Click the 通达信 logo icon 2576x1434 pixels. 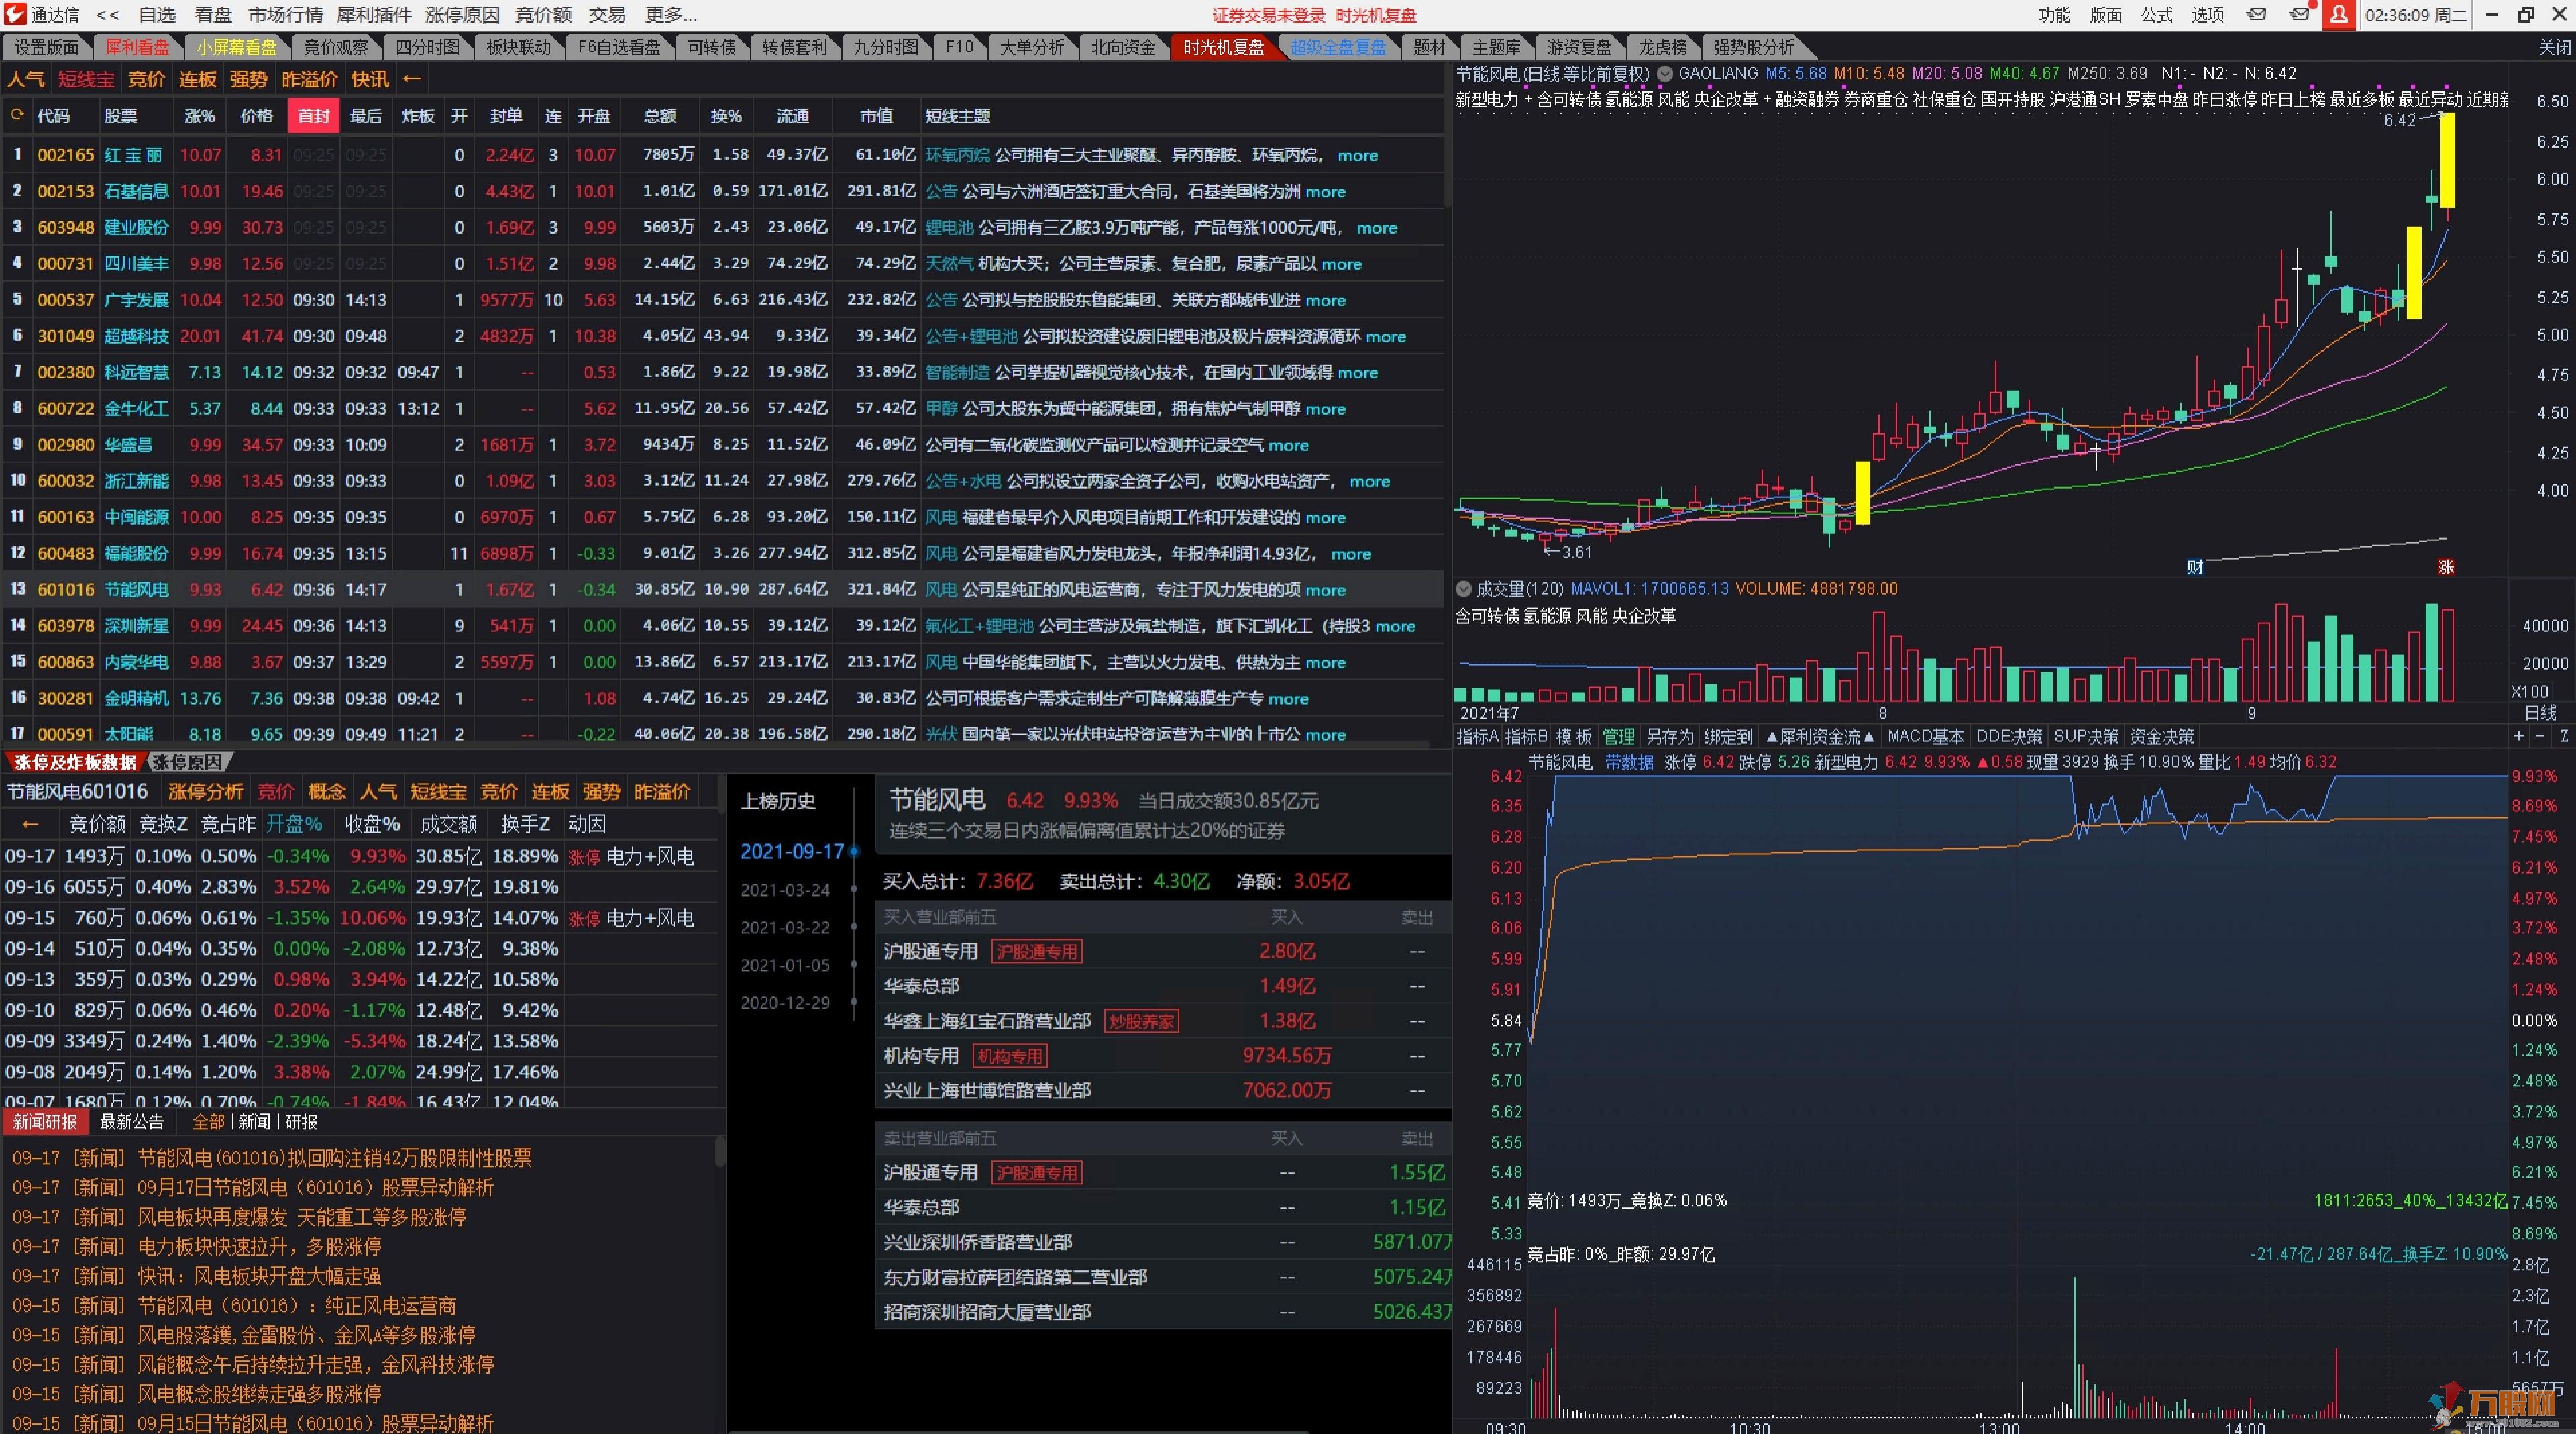pyautogui.click(x=14, y=15)
